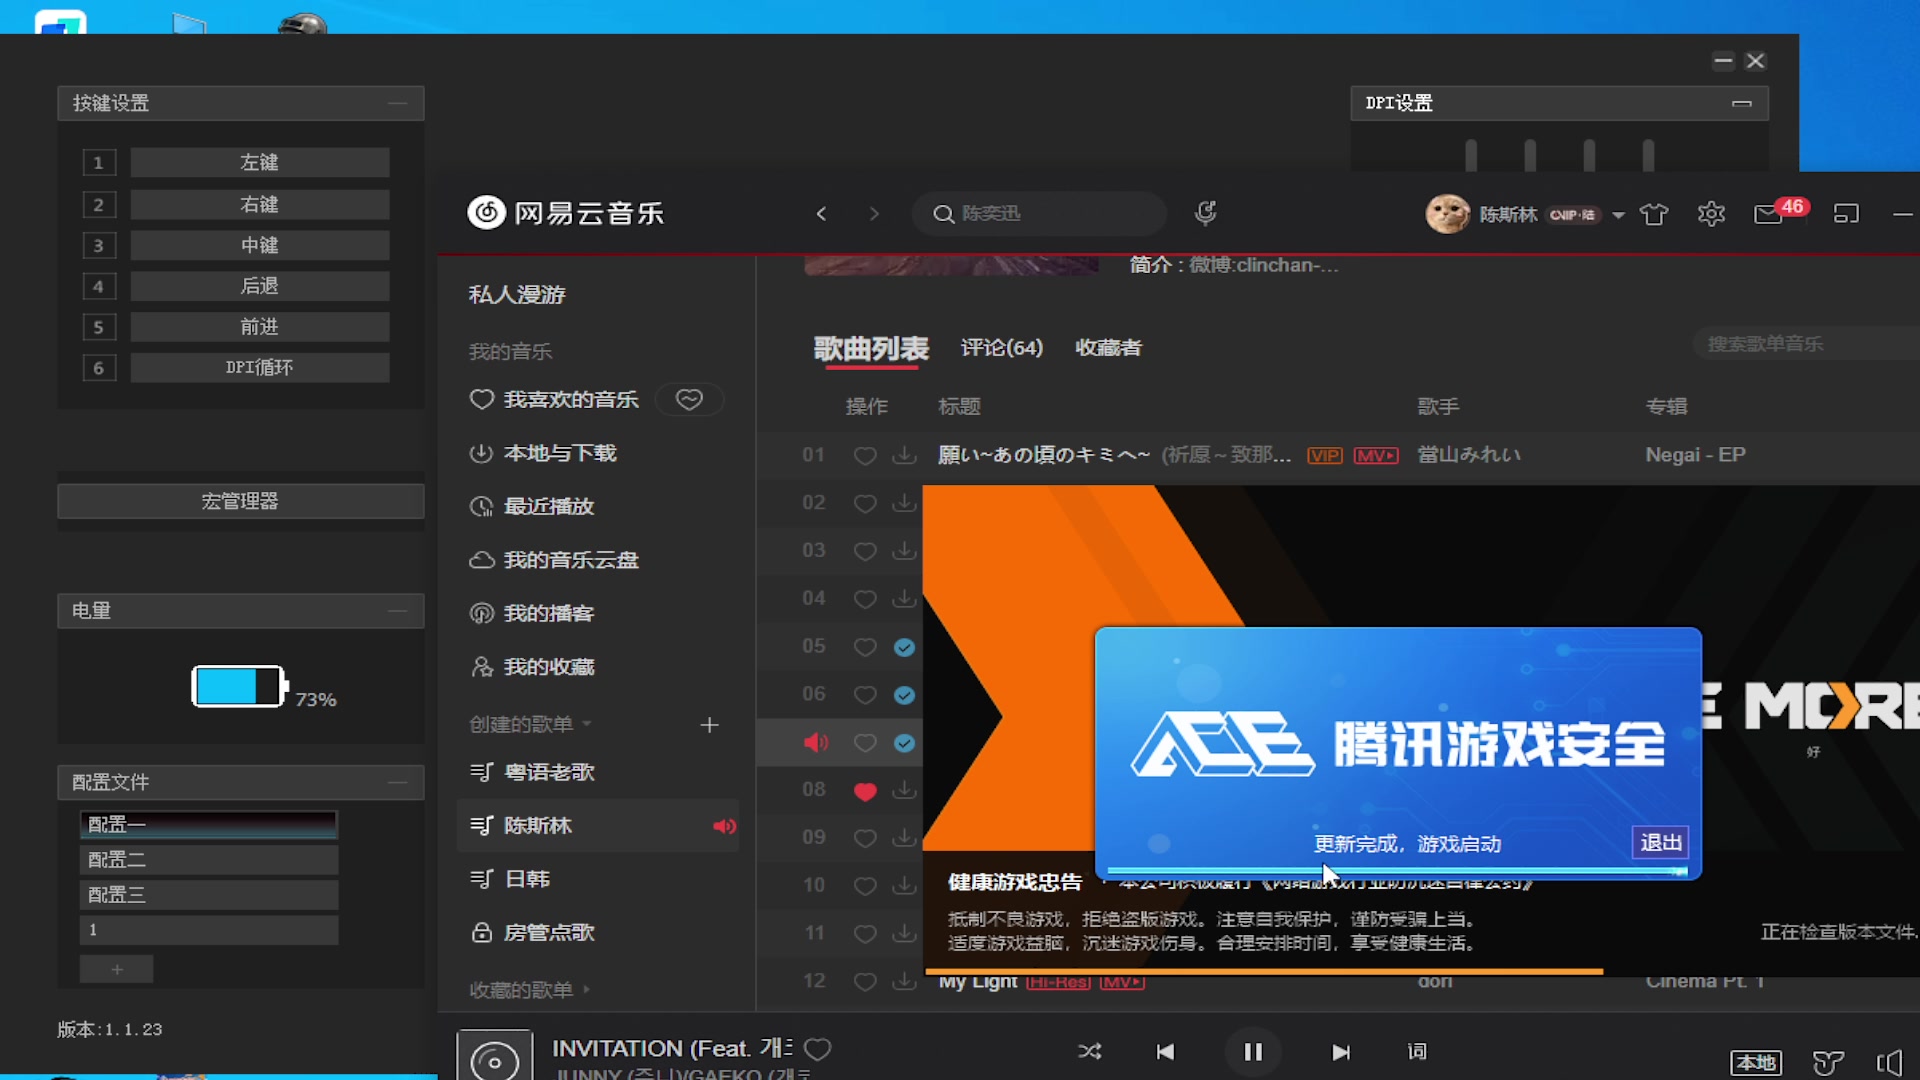Screen dimensions: 1920x1080
Task: Click 退出 on Tencent game security popup
Action: [x=1661, y=843]
